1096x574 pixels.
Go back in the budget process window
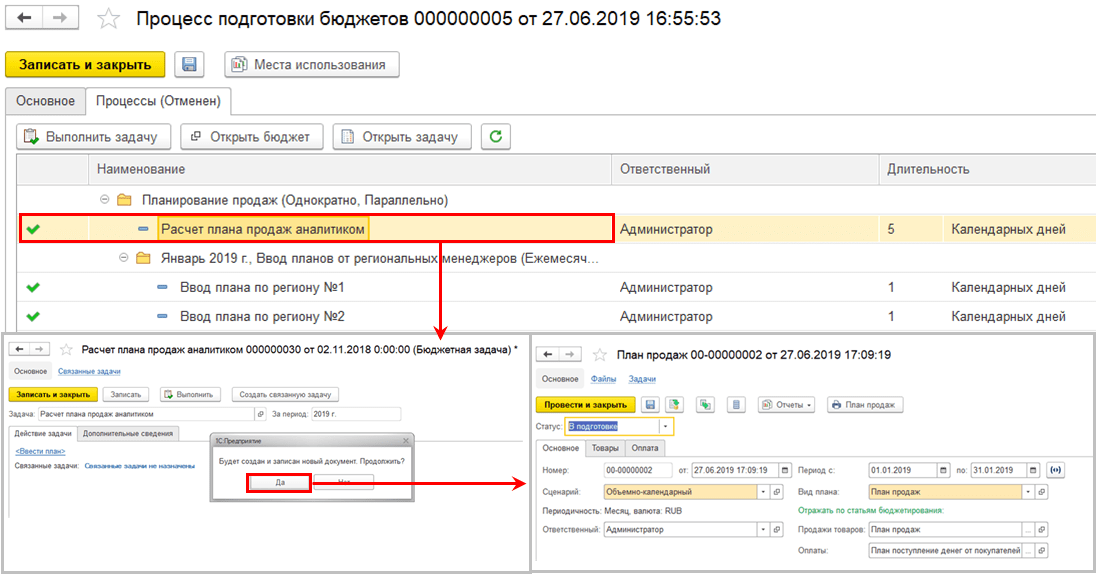pos(24,18)
